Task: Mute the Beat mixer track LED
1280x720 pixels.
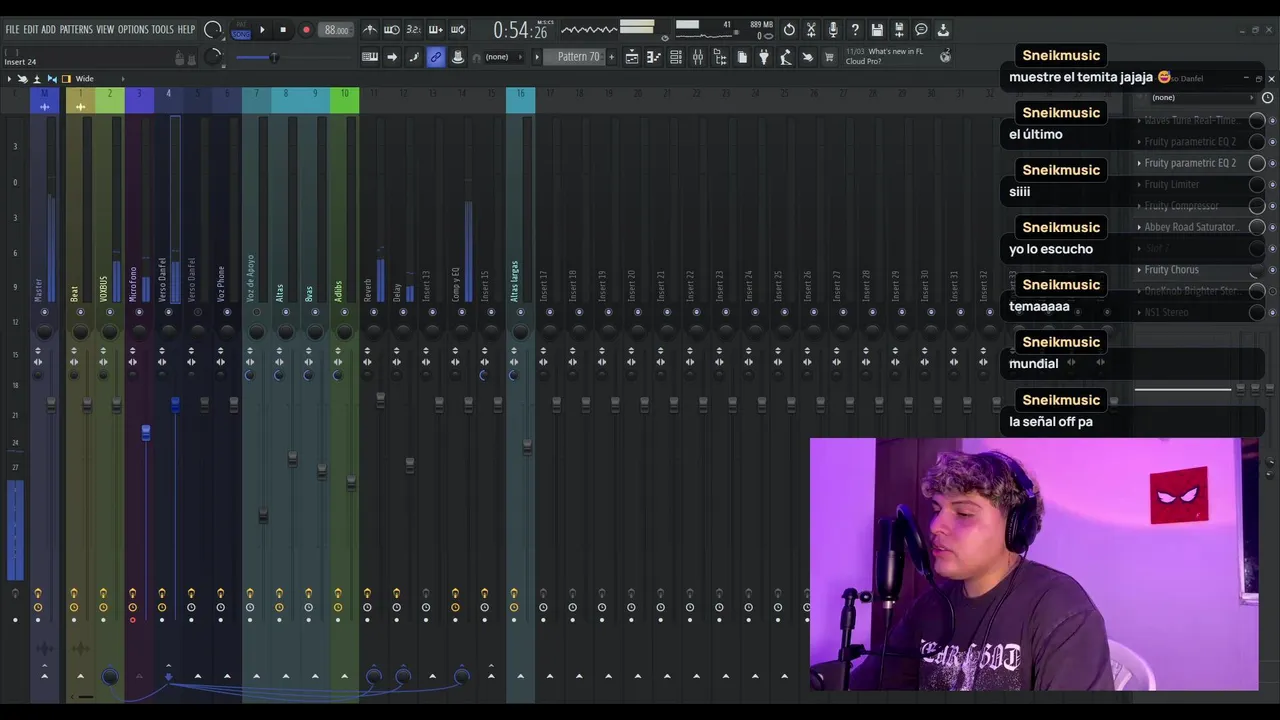Action: point(80,312)
